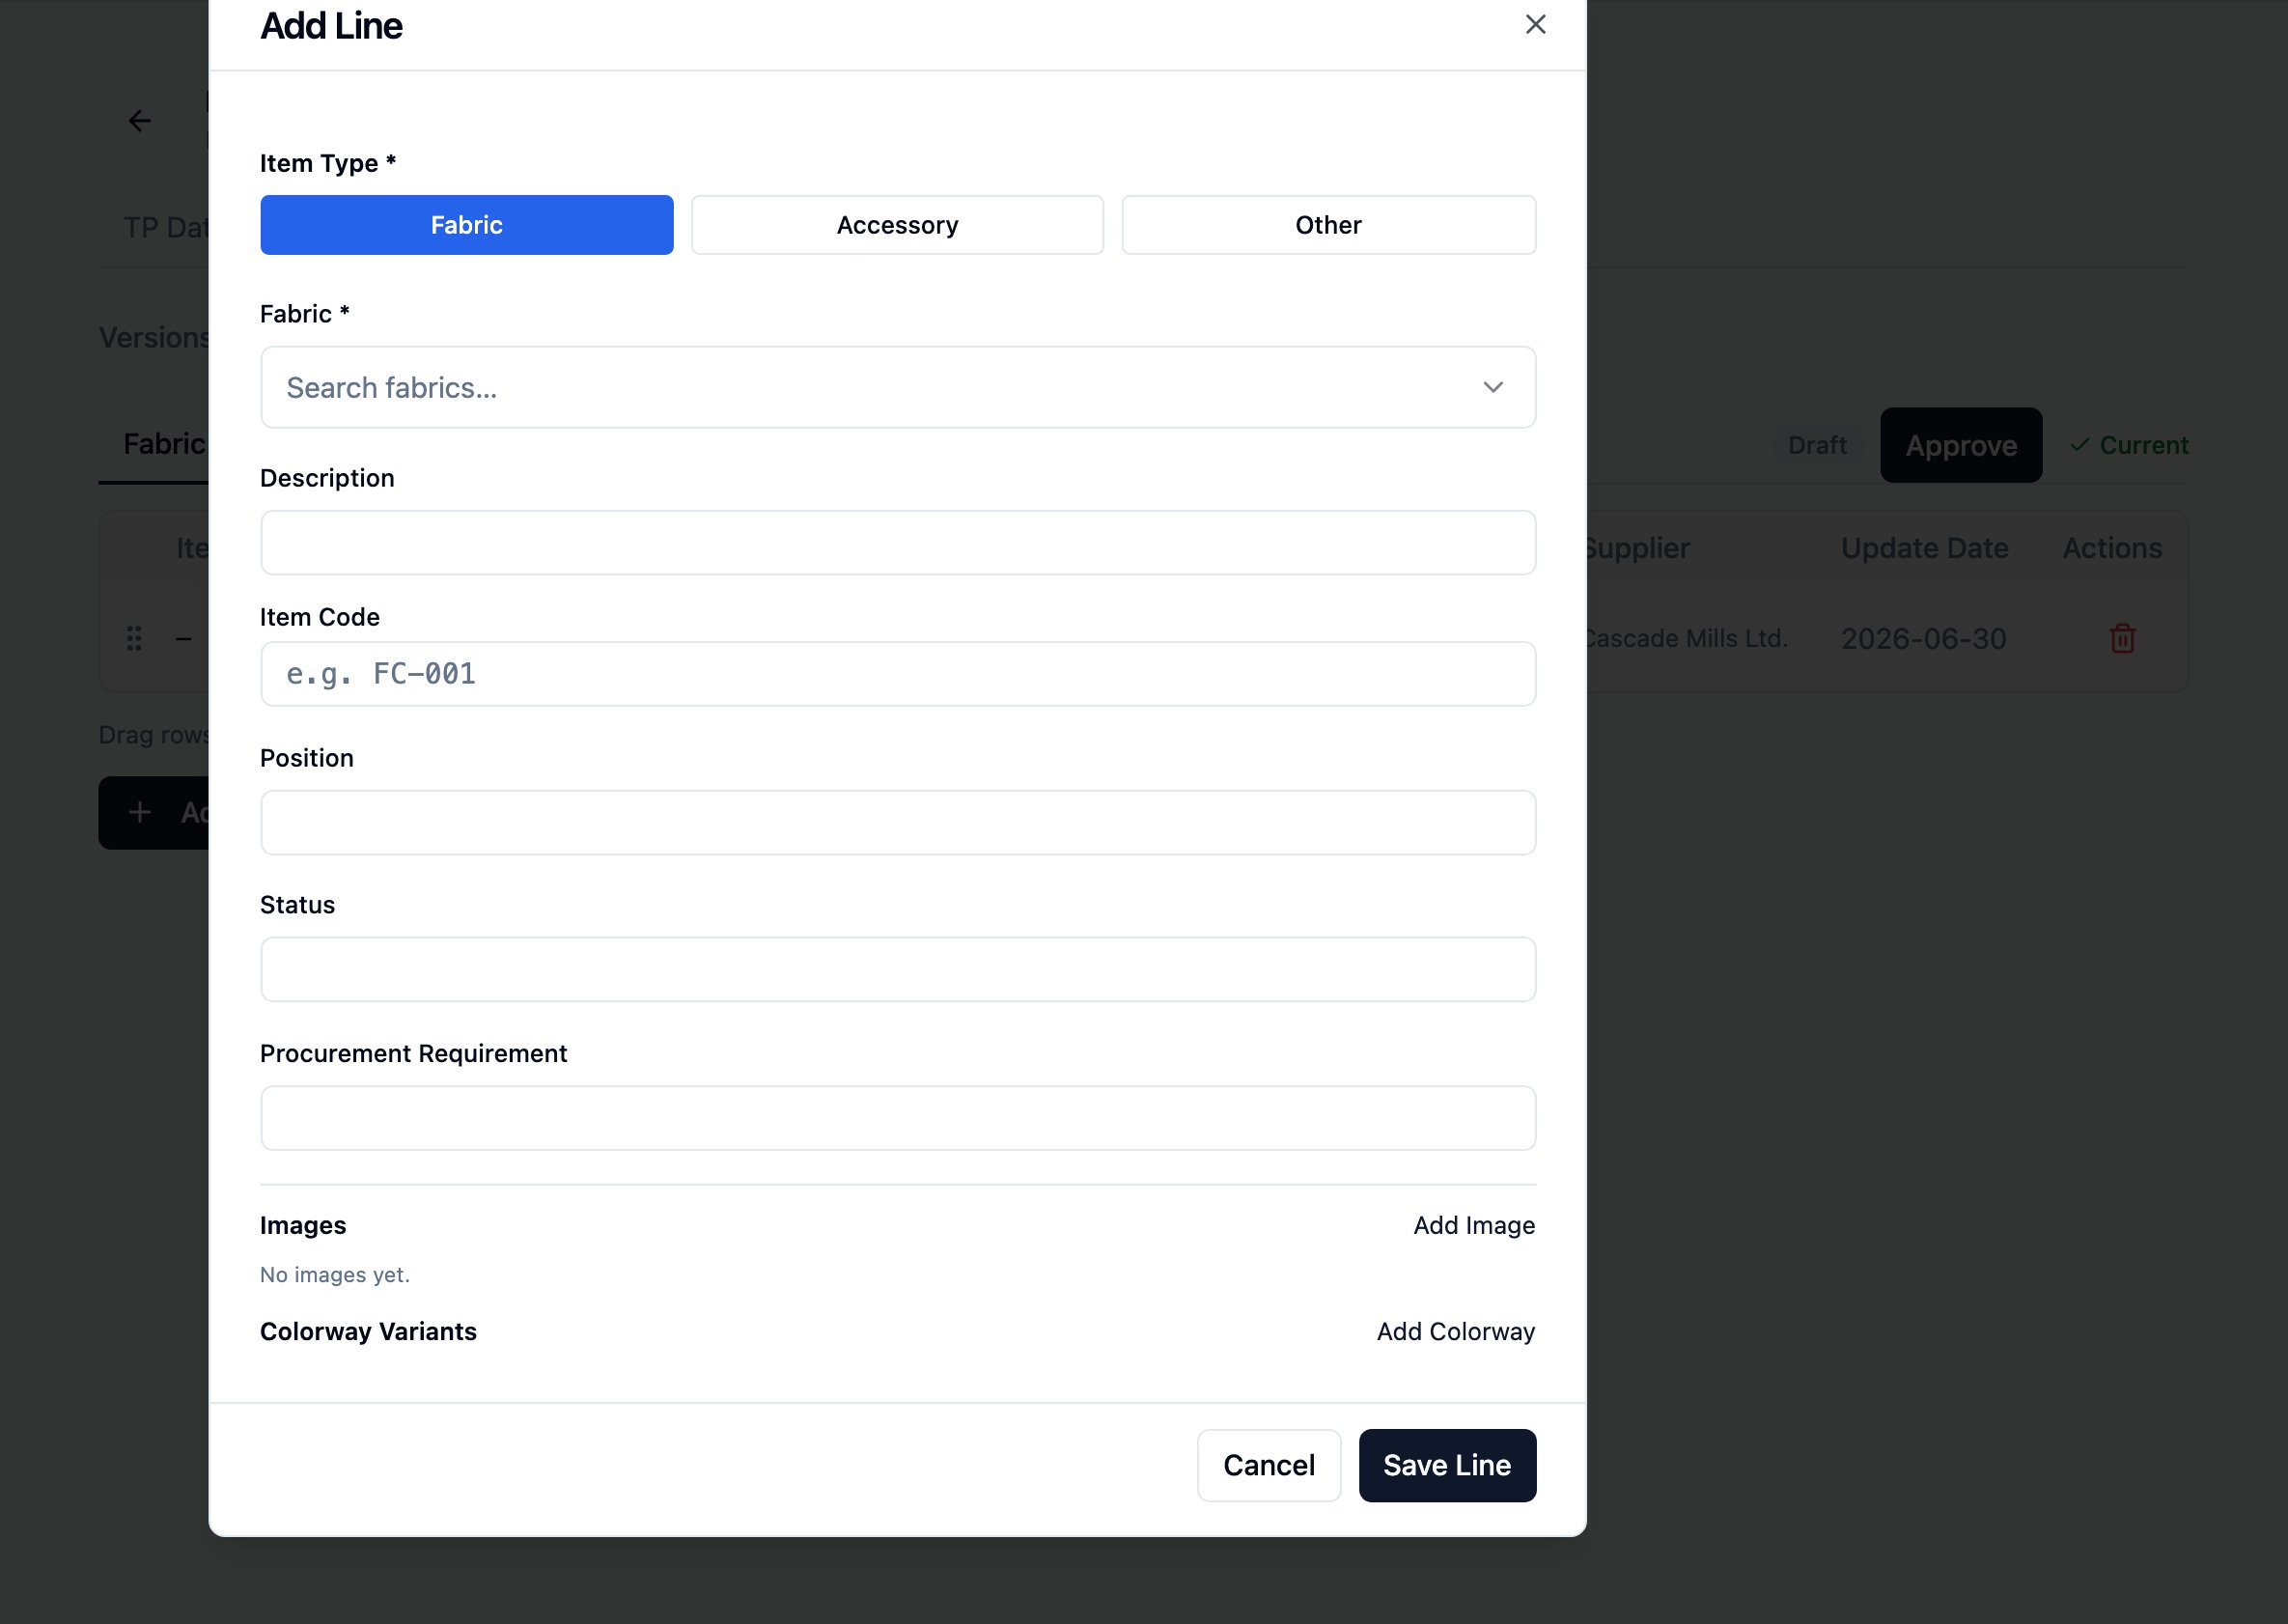Delete the Cascade Mills row via trash icon
Image resolution: width=2288 pixels, height=1624 pixels.
[2122, 638]
